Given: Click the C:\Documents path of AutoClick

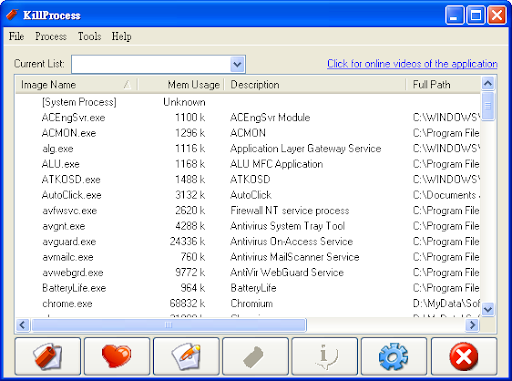Looking at the screenshot, I should click(446, 195).
